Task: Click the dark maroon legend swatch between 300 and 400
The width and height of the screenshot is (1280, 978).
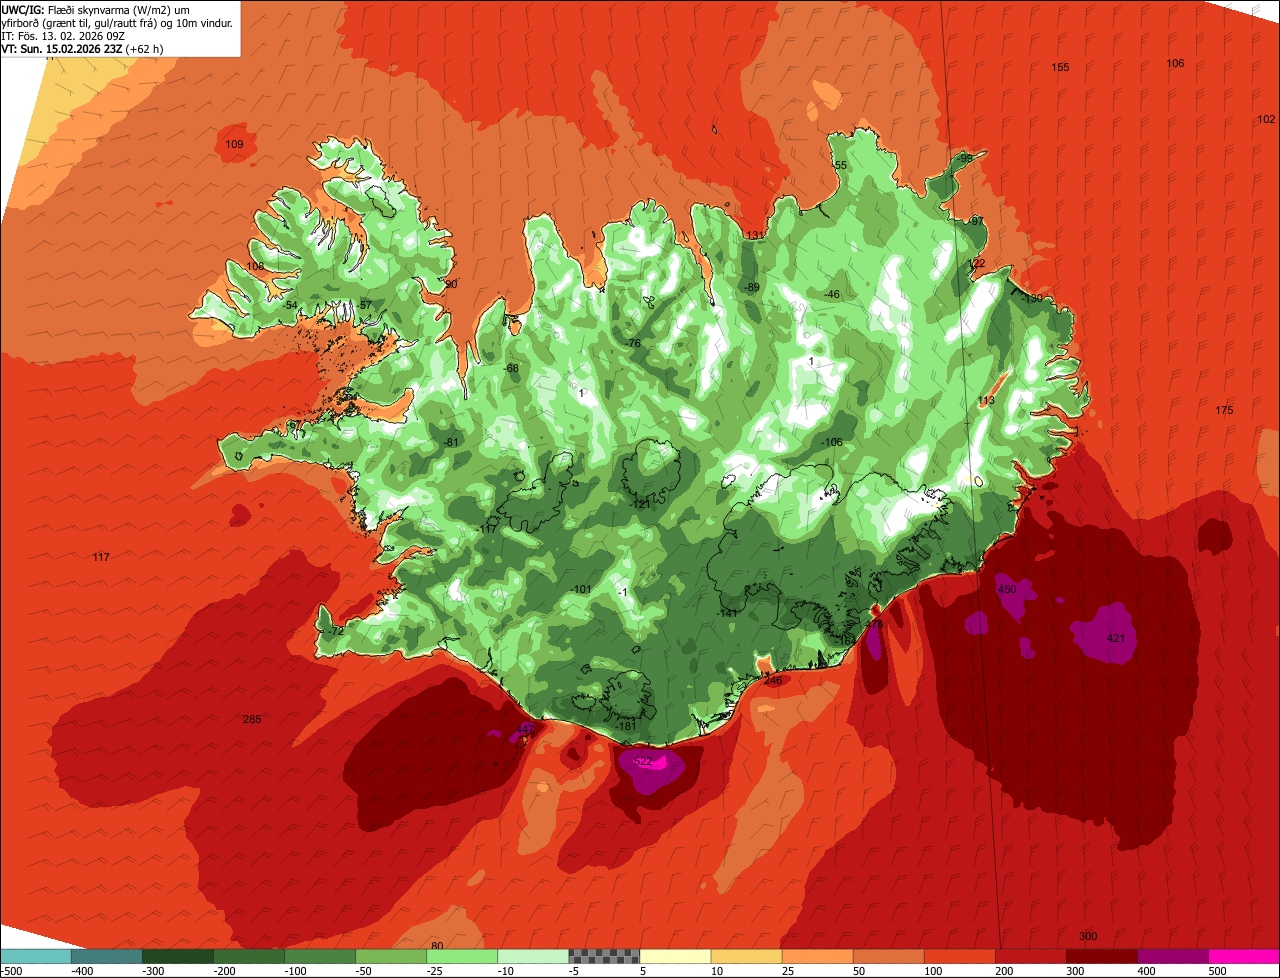Action: [x=1102, y=956]
